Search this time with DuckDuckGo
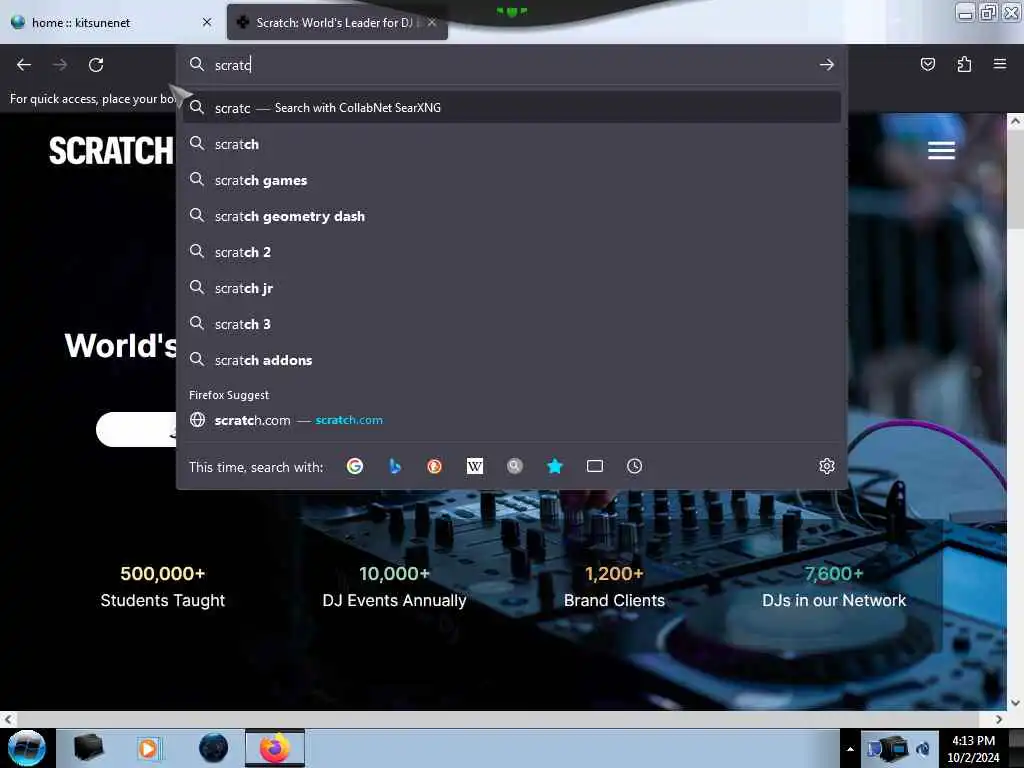Viewport: 1024px width, 768px height. click(434, 466)
